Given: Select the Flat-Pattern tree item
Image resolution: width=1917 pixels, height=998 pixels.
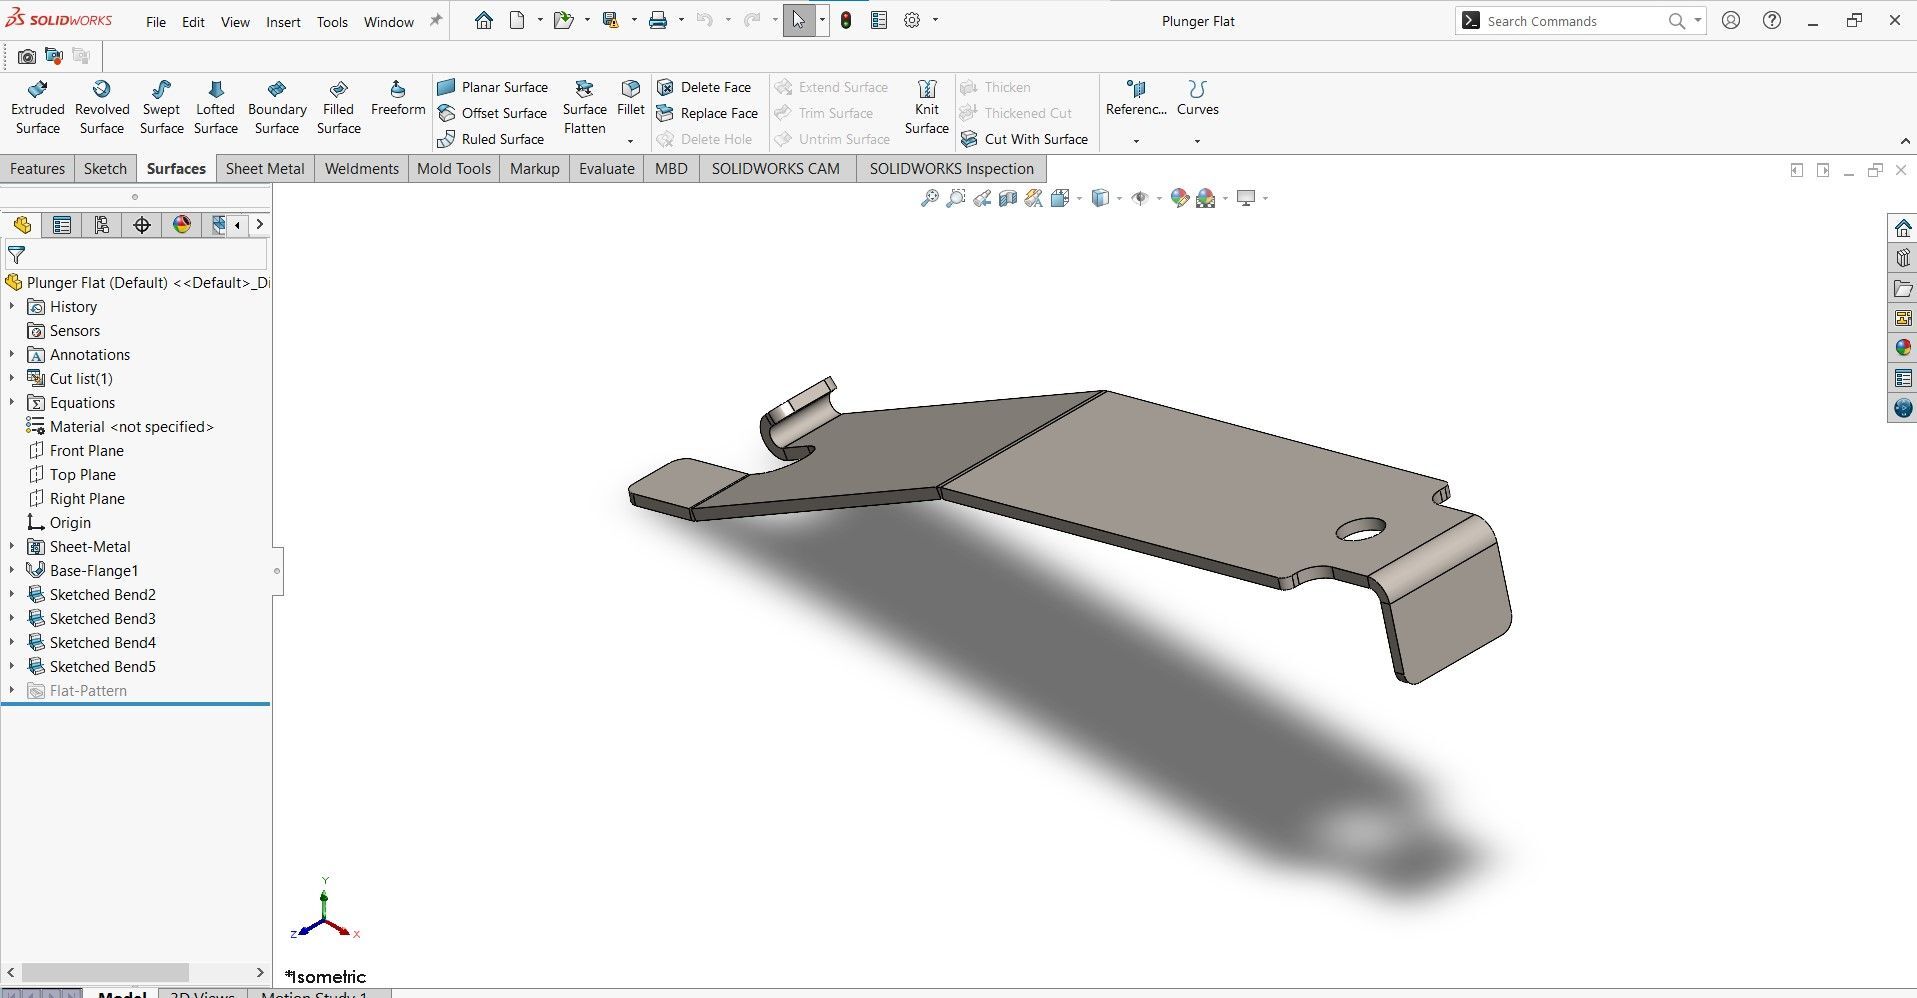Looking at the screenshot, I should click(x=88, y=690).
